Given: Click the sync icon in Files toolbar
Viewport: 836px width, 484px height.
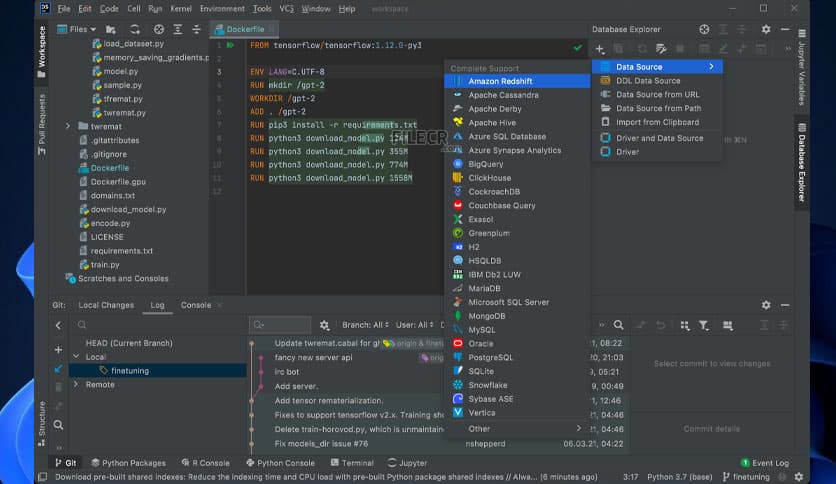Looking at the screenshot, I should (x=135, y=29).
